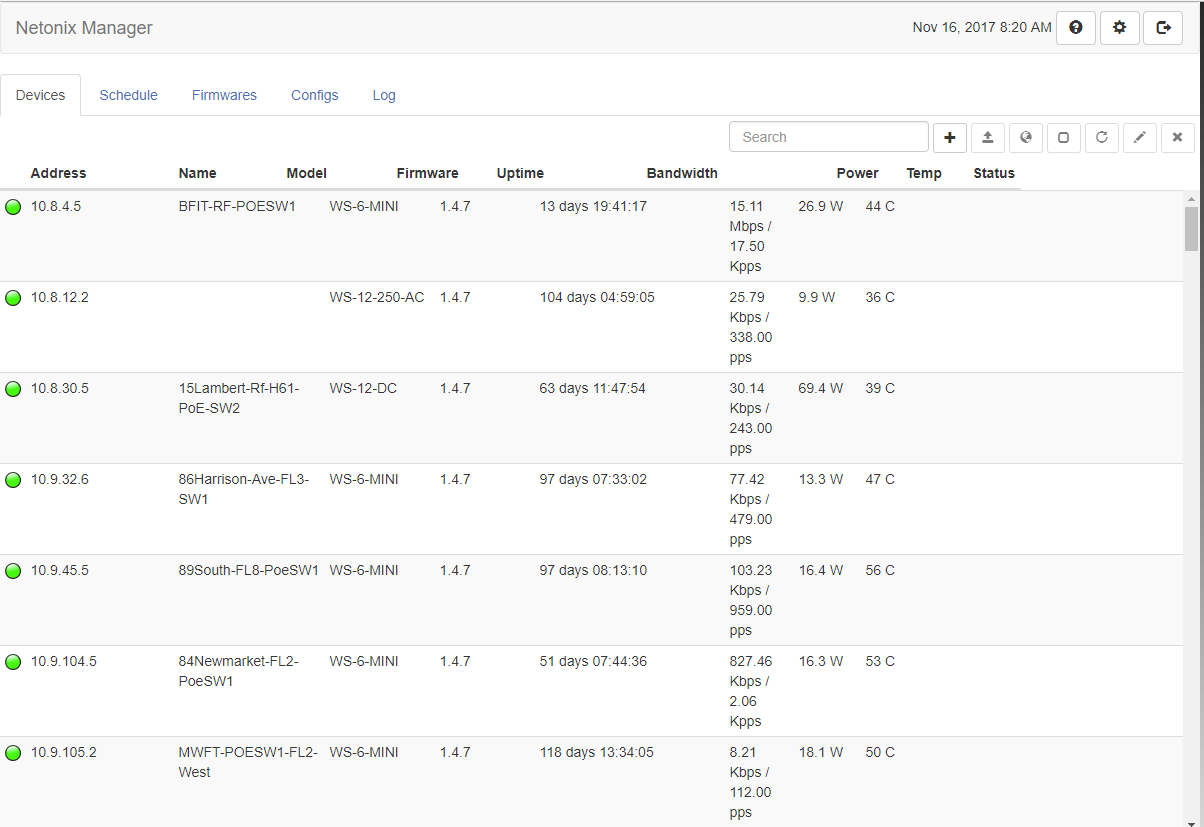The height and width of the screenshot is (827, 1204).
Task: Click the upload firmware arrow icon
Action: (x=987, y=137)
